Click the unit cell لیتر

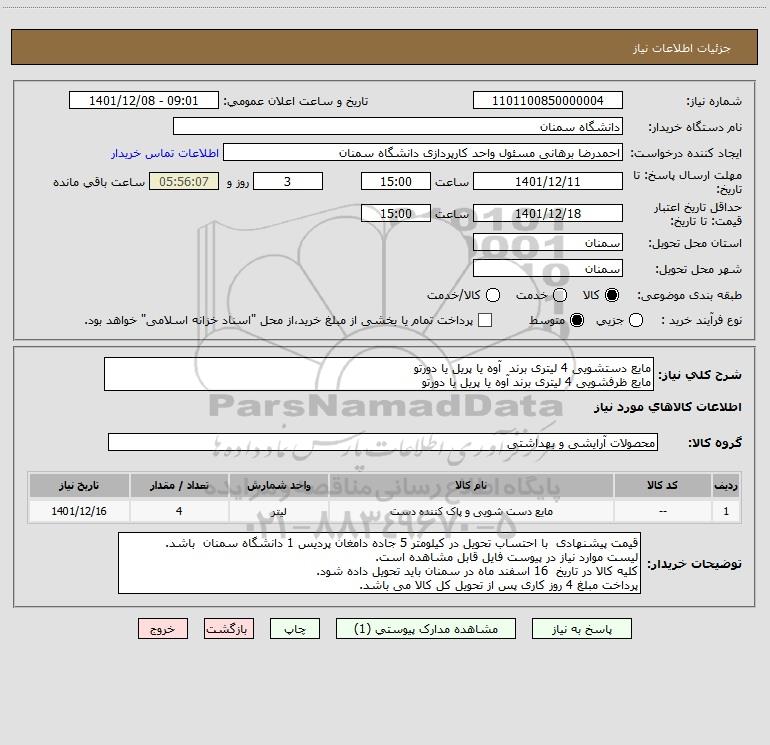[x=278, y=511]
